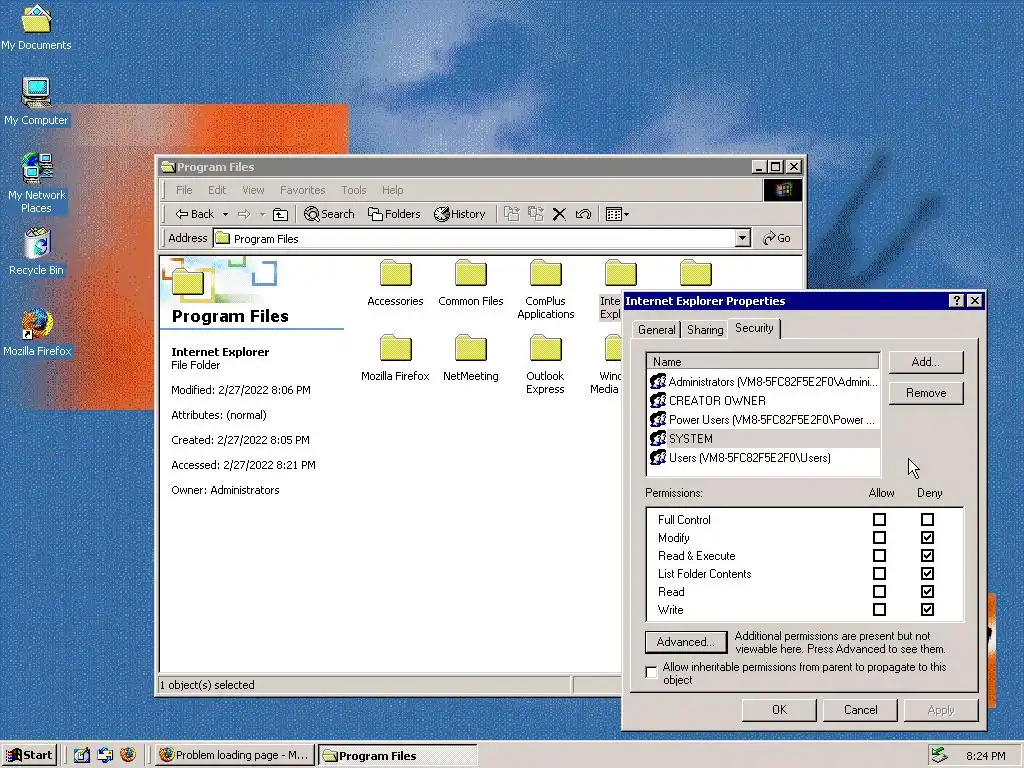Image resolution: width=1024 pixels, height=768 pixels.
Task: Click the dialog's question mark help button
Action: 956,300
